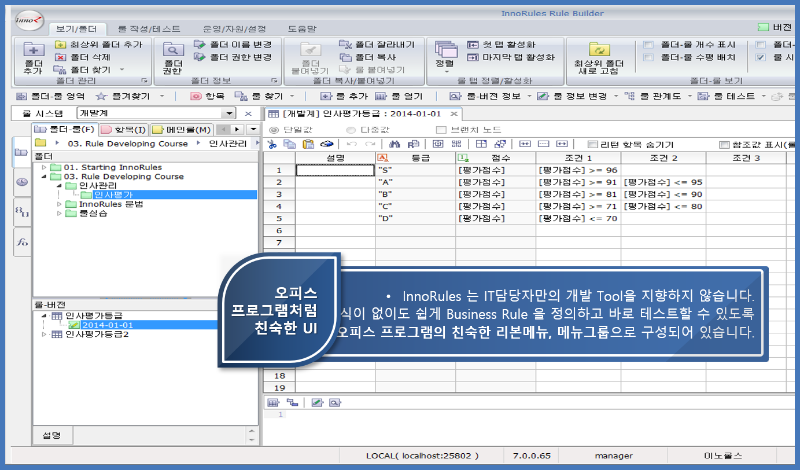Click the paste clipboard icon in rule editor
Viewport: 800px width, 470px height.
(308, 144)
